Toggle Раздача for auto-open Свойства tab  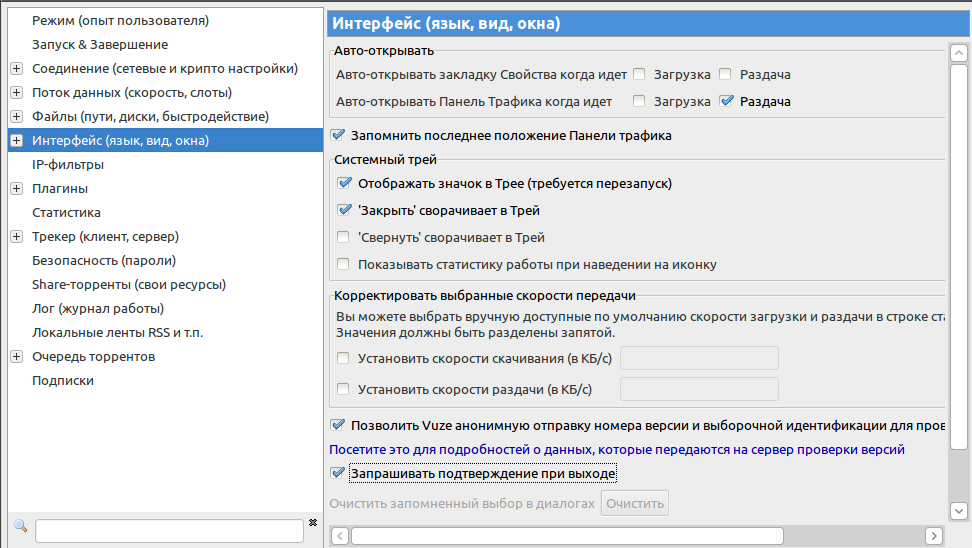[x=725, y=74]
